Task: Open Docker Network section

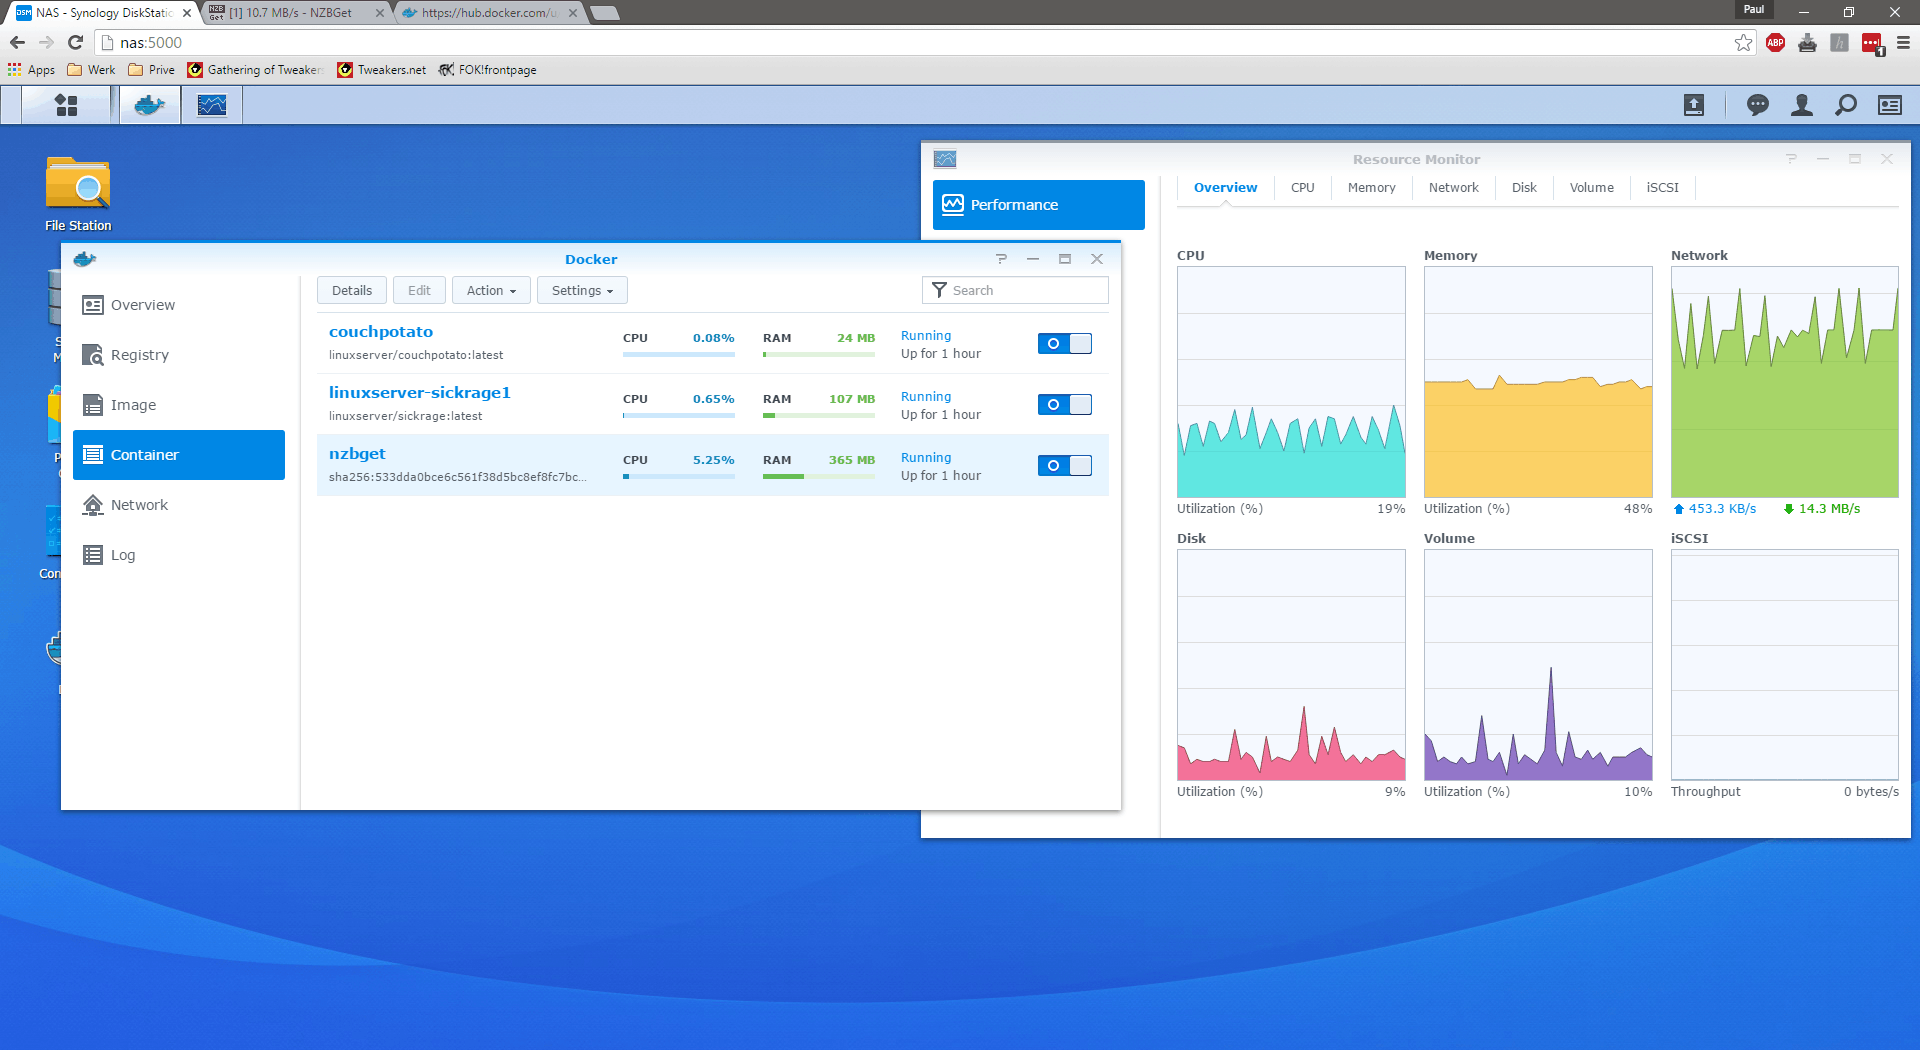Action: point(179,505)
